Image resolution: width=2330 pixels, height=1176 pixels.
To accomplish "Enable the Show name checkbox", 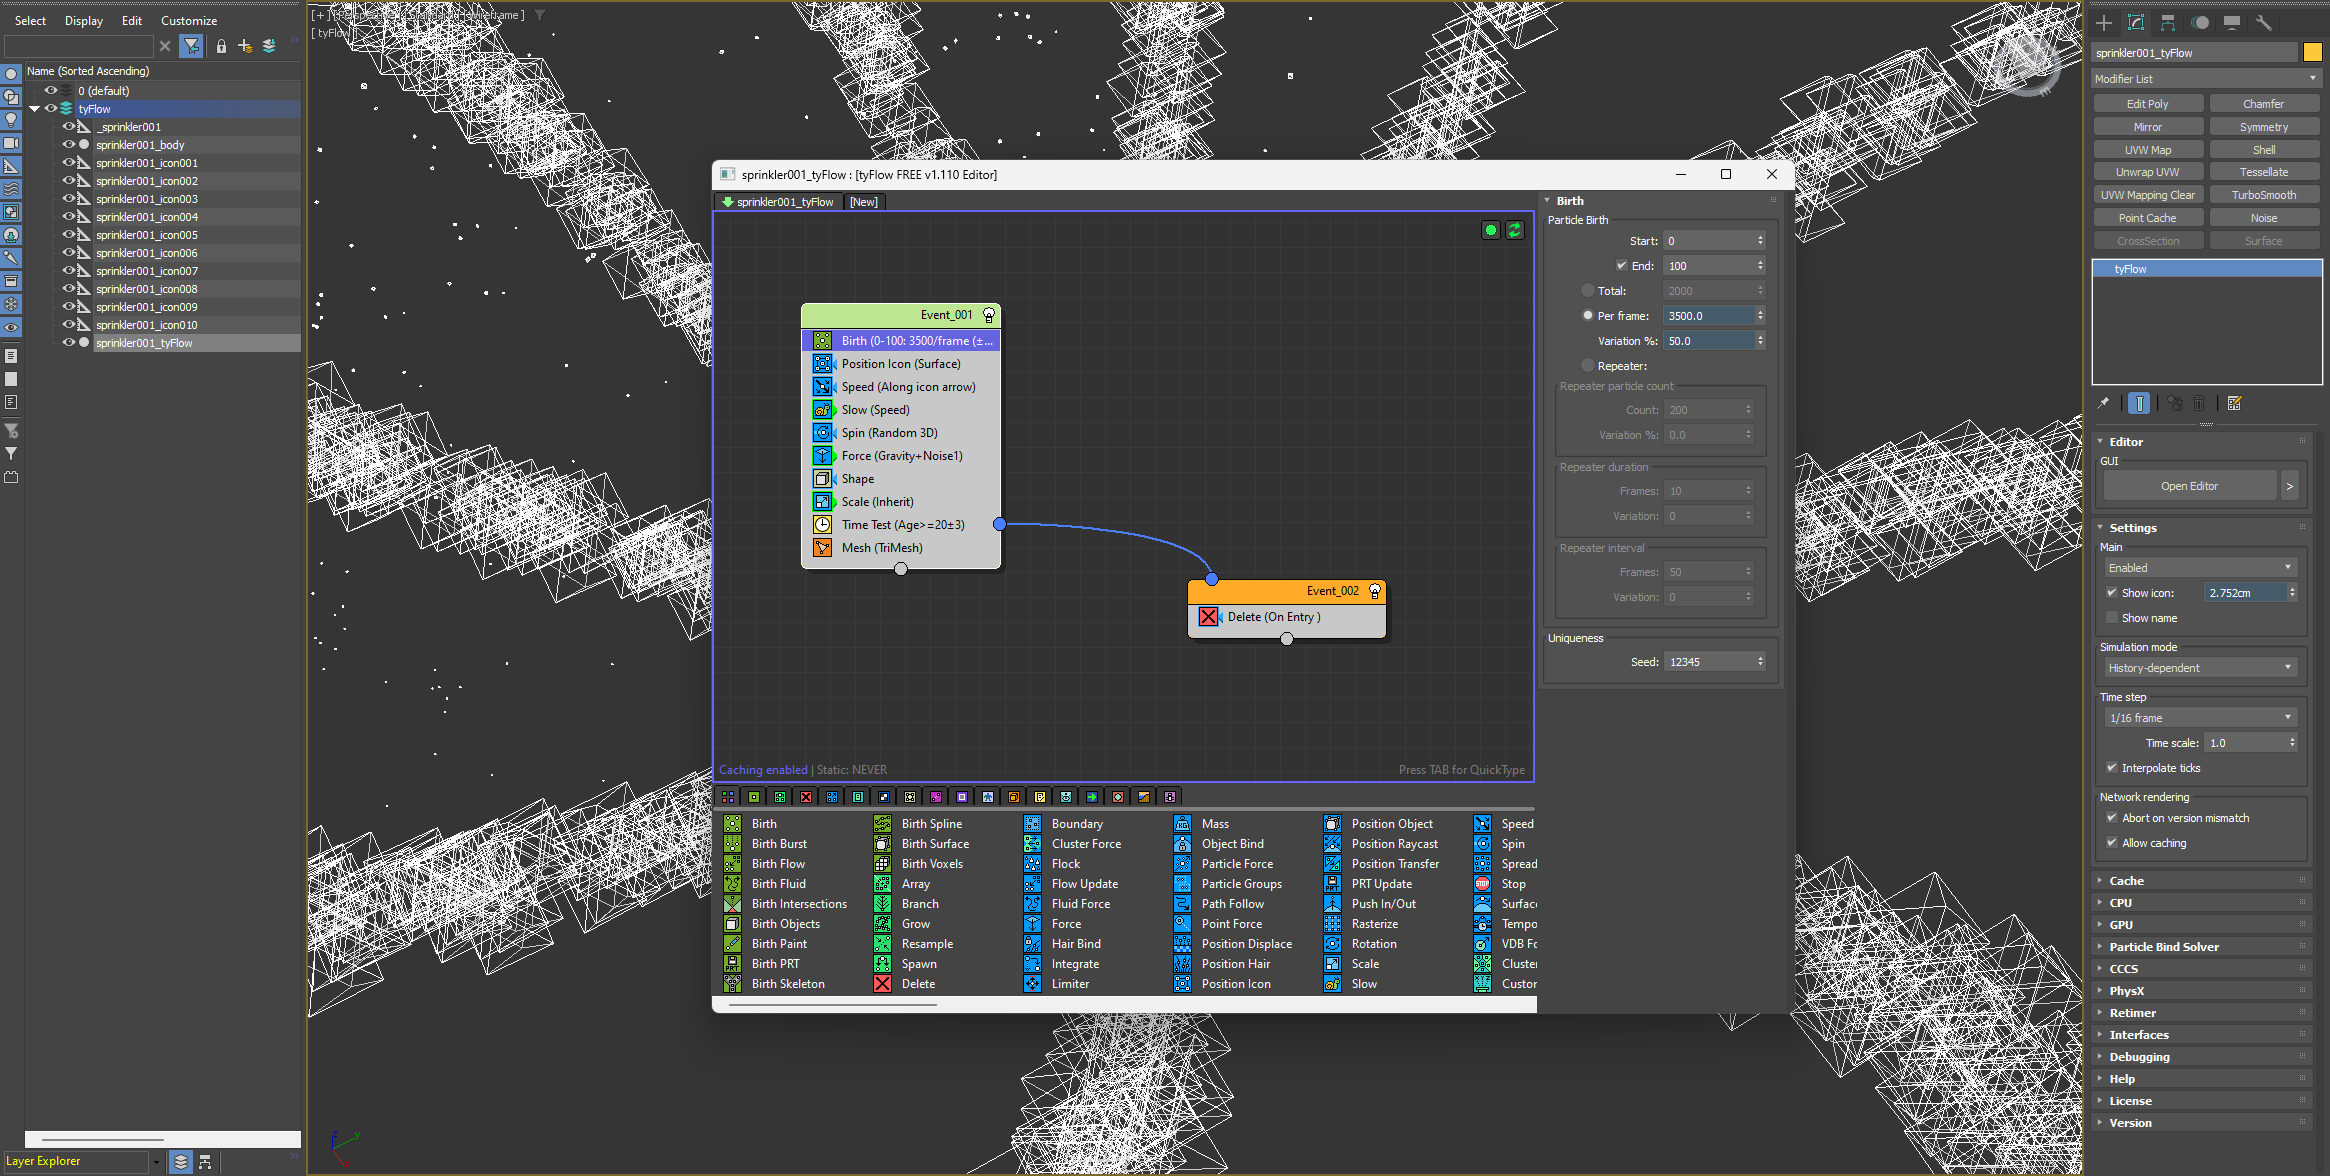I will pos(2112,618).
